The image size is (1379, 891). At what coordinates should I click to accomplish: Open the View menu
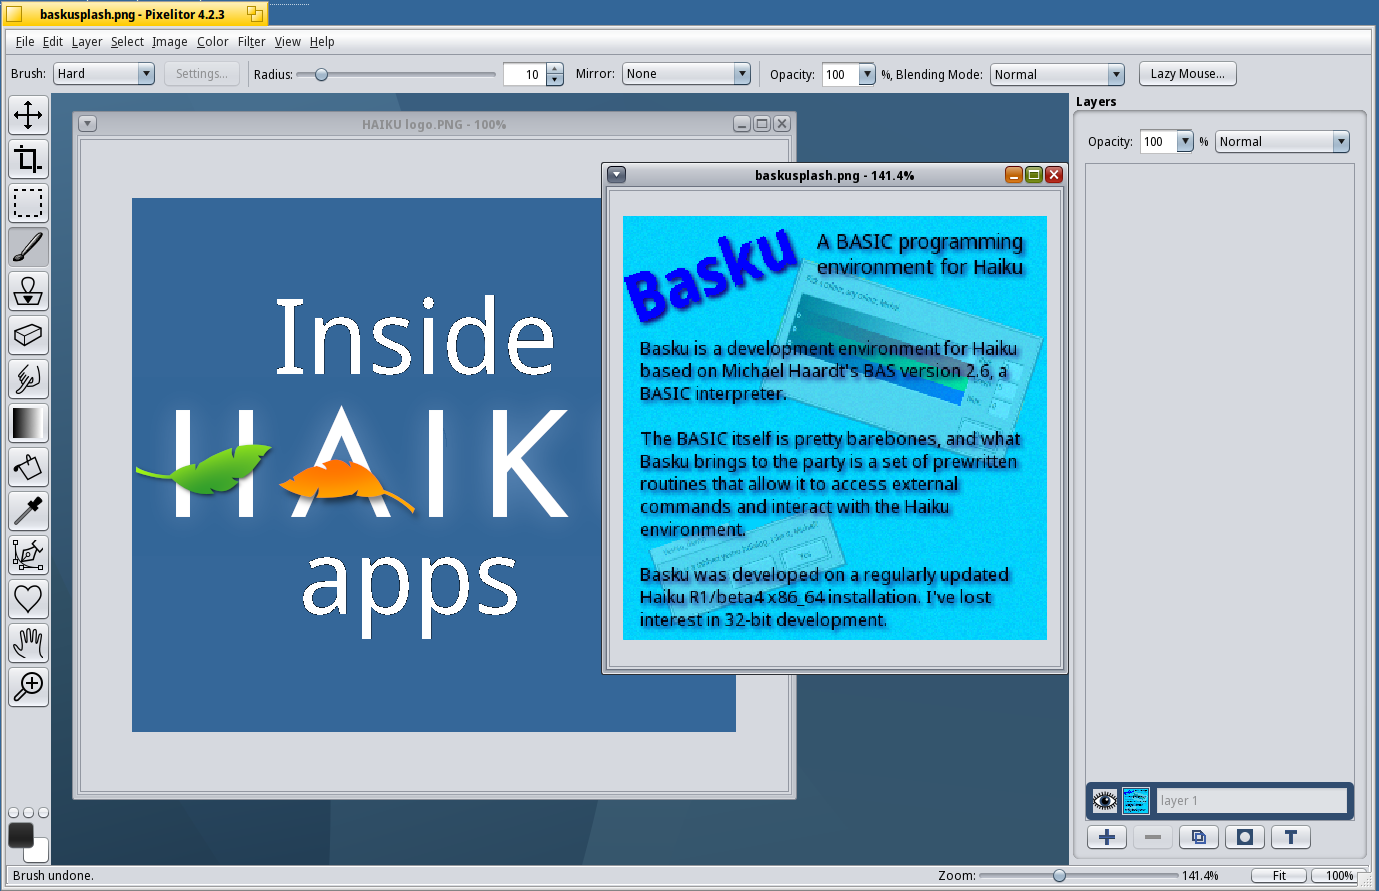click(288, 42)
